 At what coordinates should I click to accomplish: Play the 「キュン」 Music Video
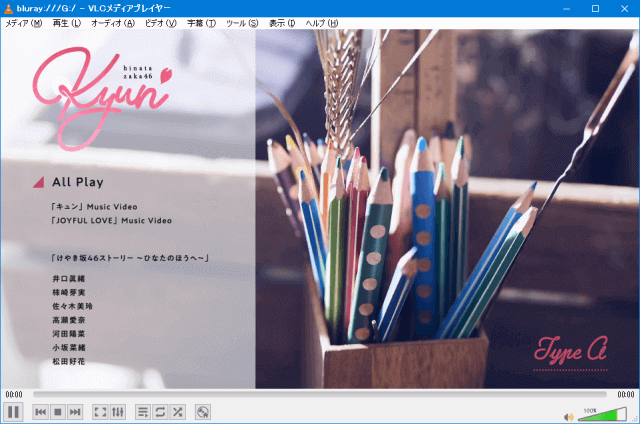coord(94,206)
